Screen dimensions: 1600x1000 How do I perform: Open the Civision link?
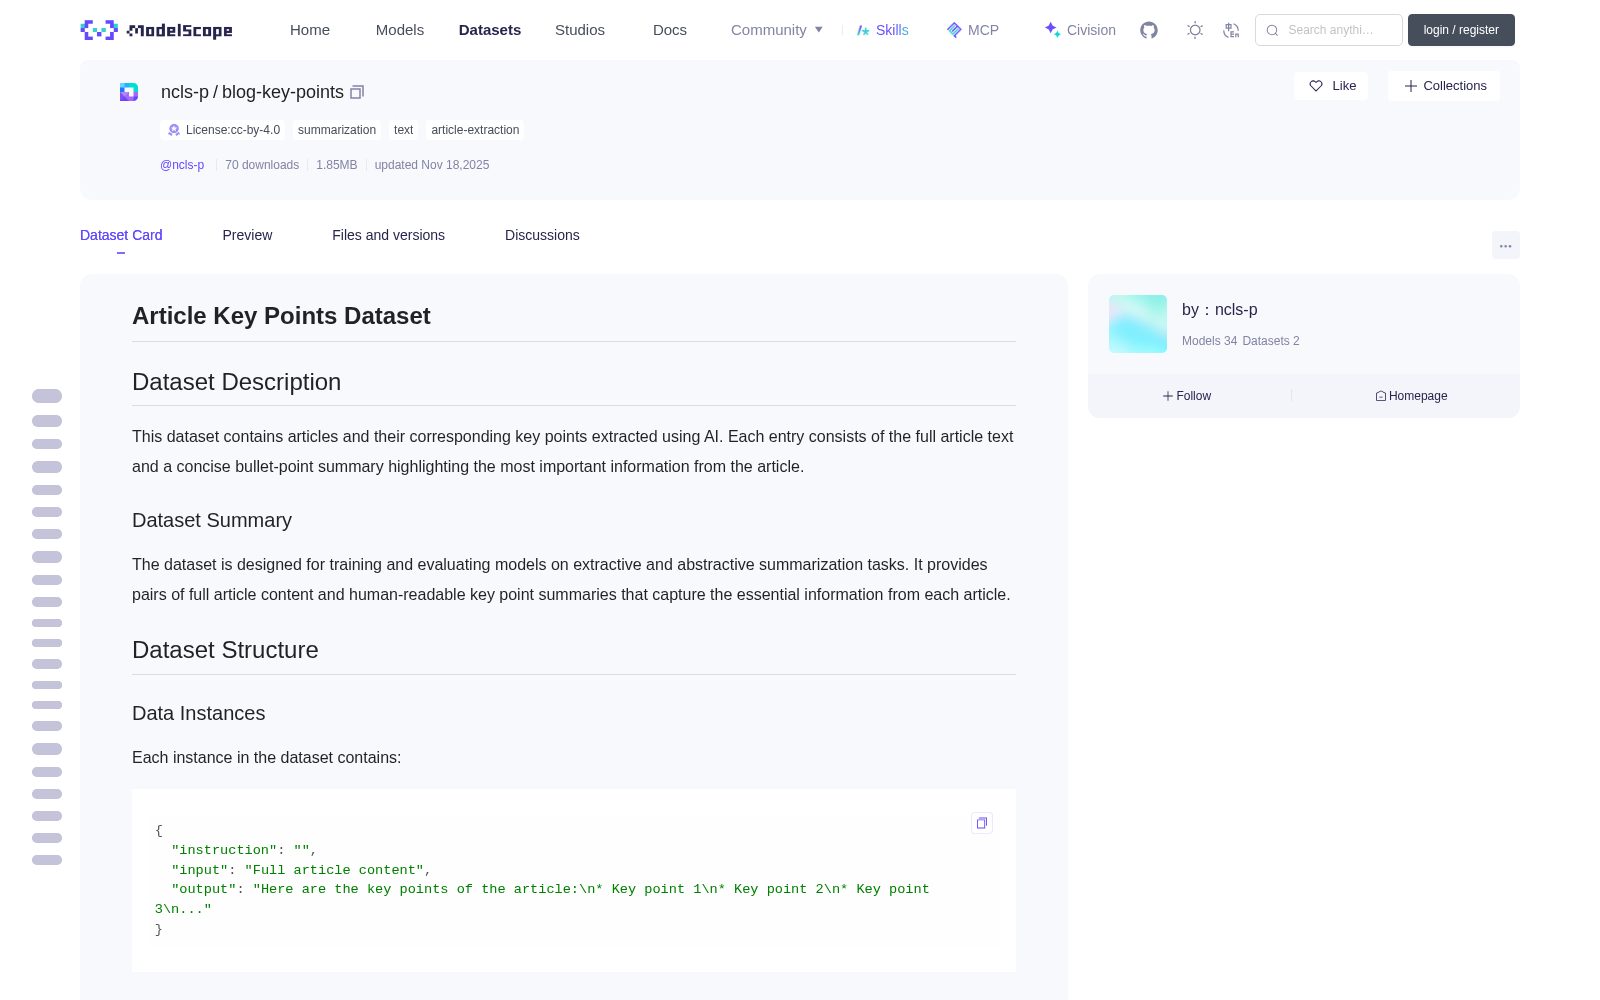pos(1080,30)
